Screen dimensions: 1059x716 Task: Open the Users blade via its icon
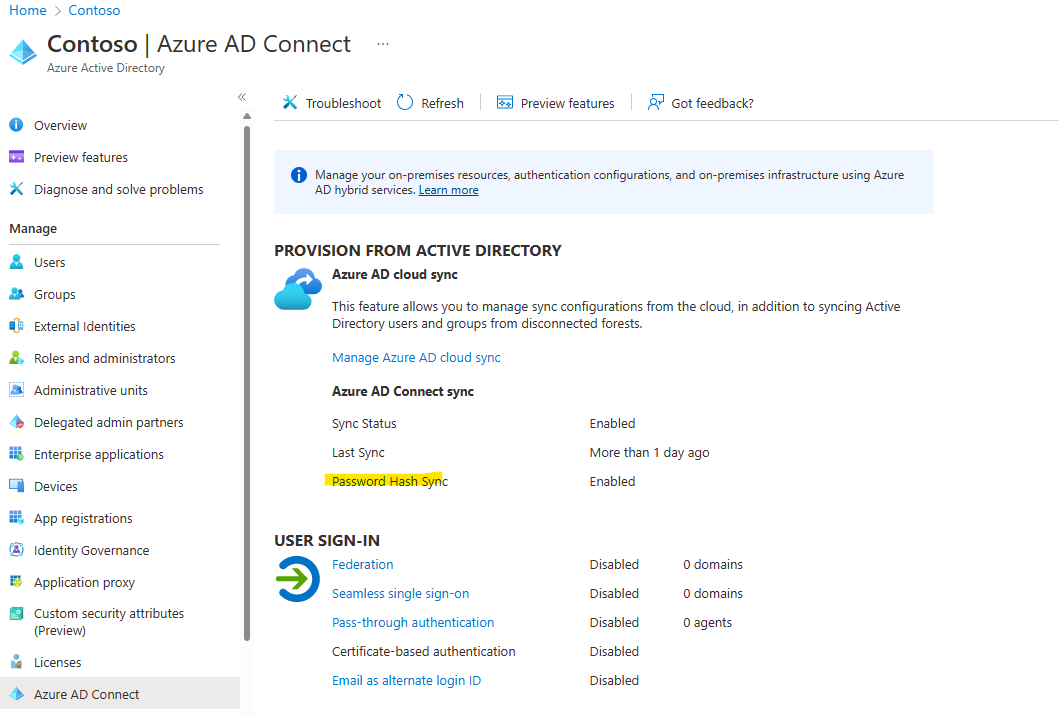[x=22, y=262]
